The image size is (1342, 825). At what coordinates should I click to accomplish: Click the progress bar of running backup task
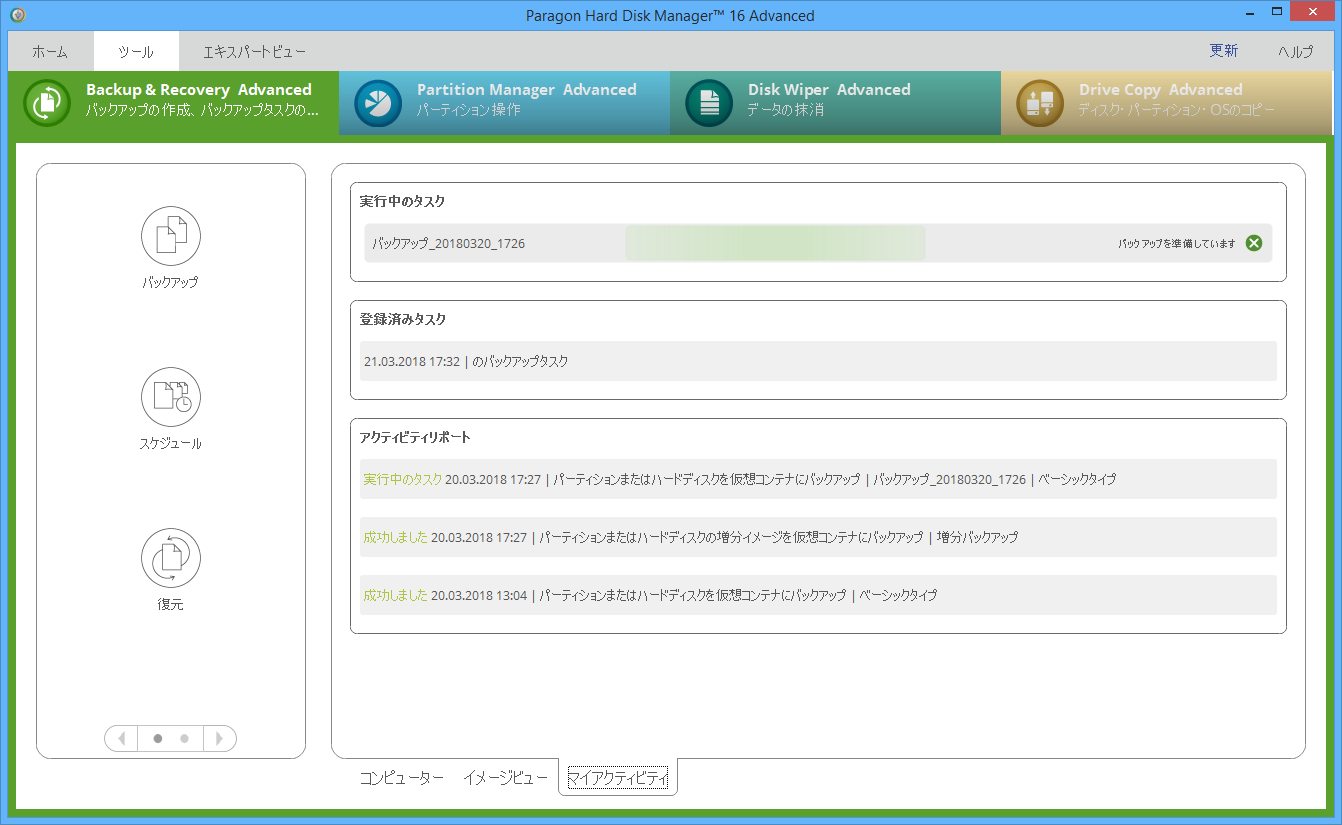click(775, 243)
